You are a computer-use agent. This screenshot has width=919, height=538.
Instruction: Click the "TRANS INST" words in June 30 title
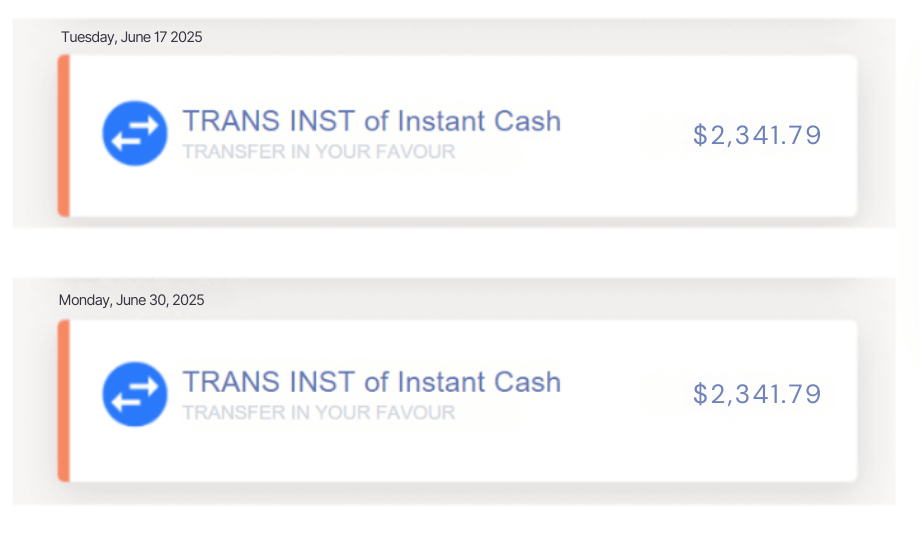coord(268,381)
